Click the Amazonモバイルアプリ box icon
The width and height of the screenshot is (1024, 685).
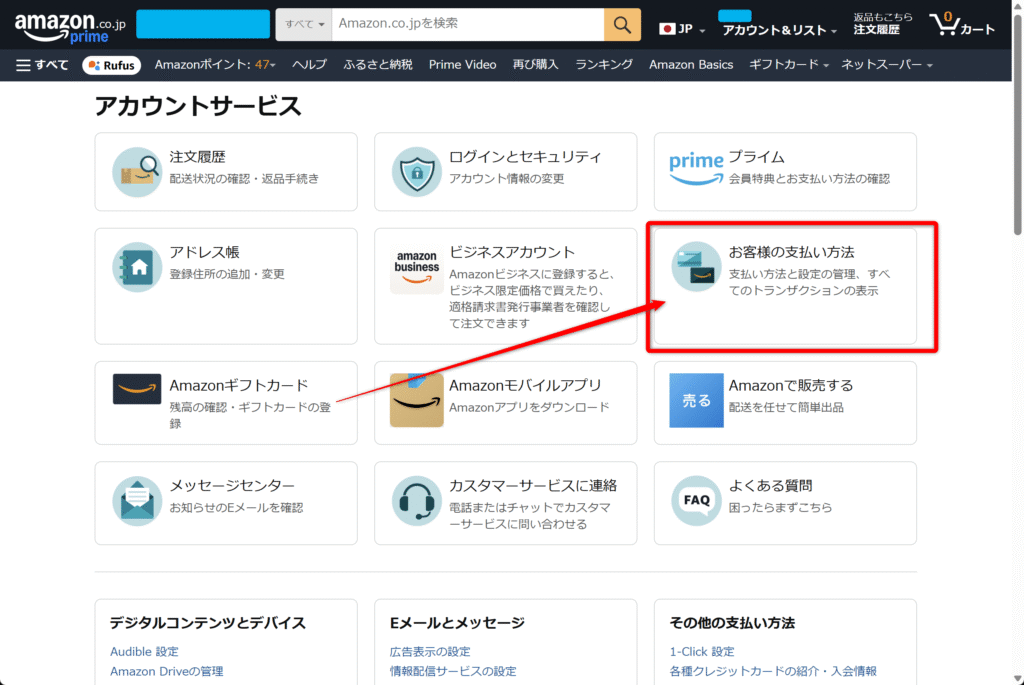point(417,400)
